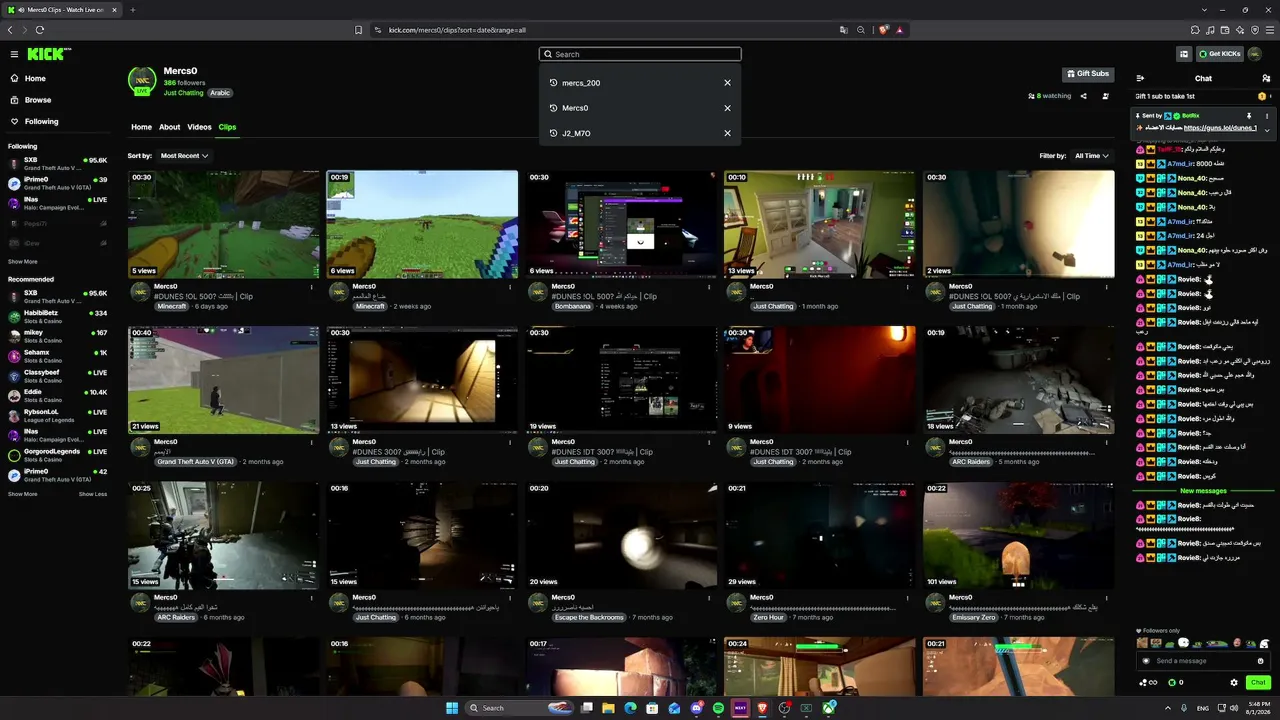This screenshot has height=720, width=1280.
Task: Open the Most Recent sort dropdown
Action: (x=184, y=156)
